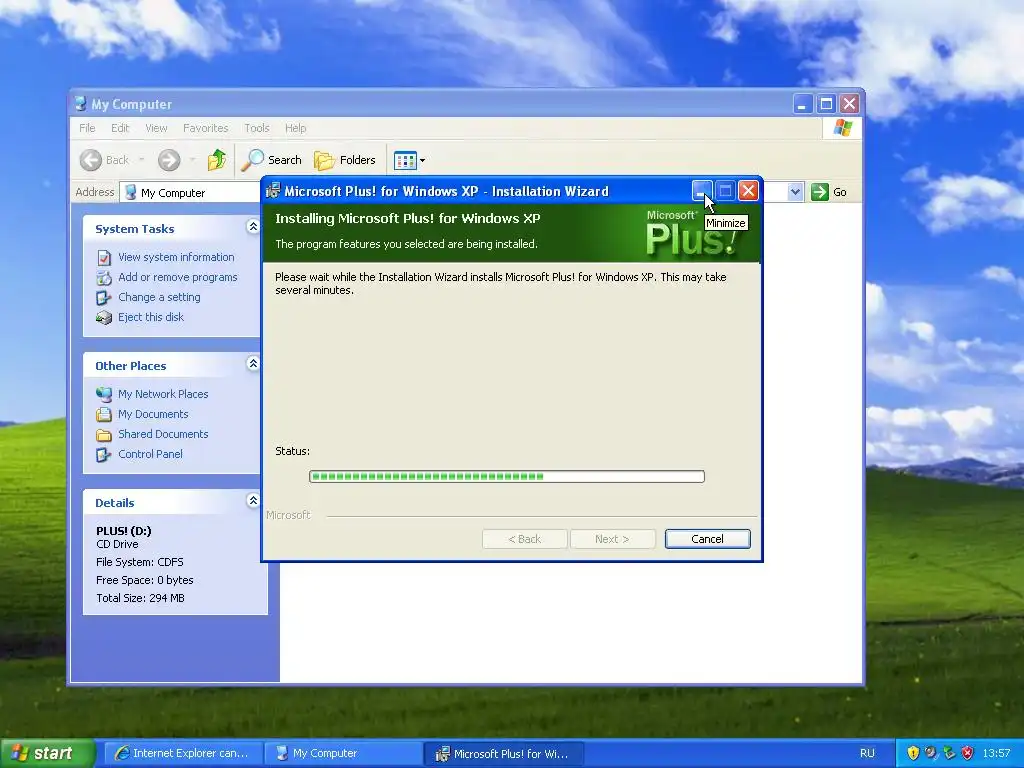Screen dimensions: 1024x768
Task: Minimize the My Computer window
Action: (802, 104)
